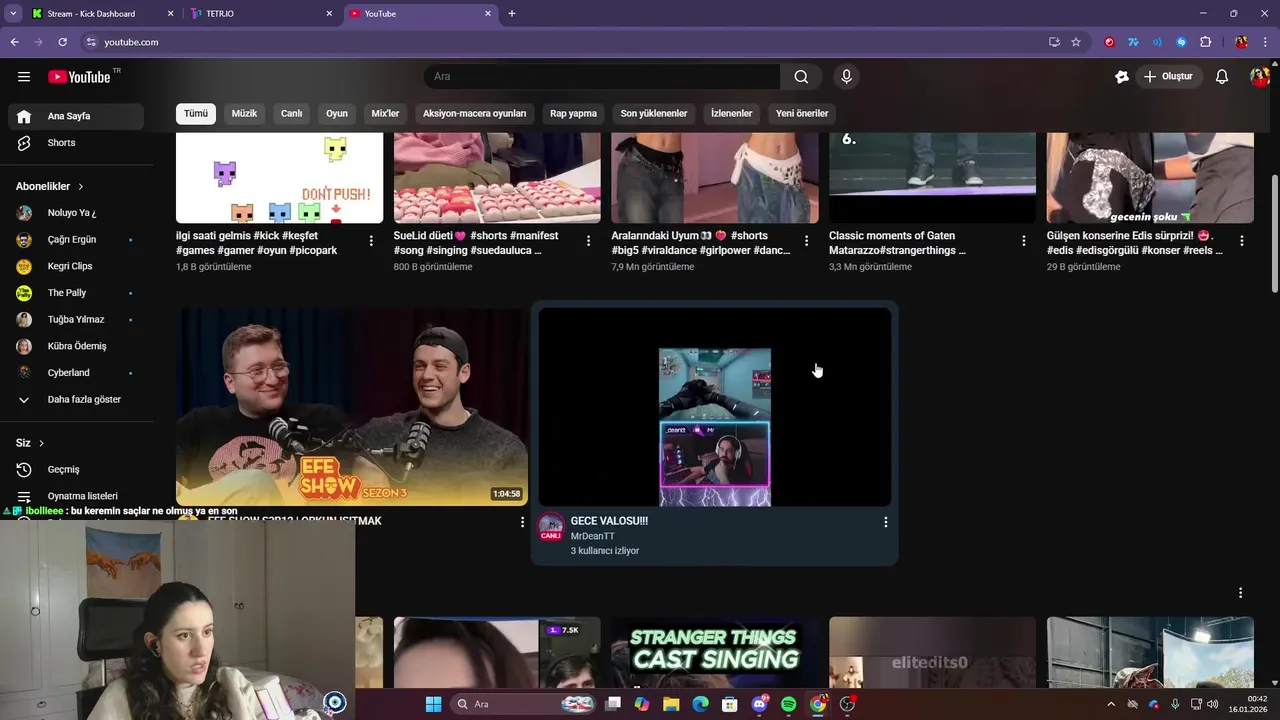This screenshot has height=720, width=1280.
Task: Open the Stranger Things Cast Singing thumbnail
Action: (x=715, y=652)
